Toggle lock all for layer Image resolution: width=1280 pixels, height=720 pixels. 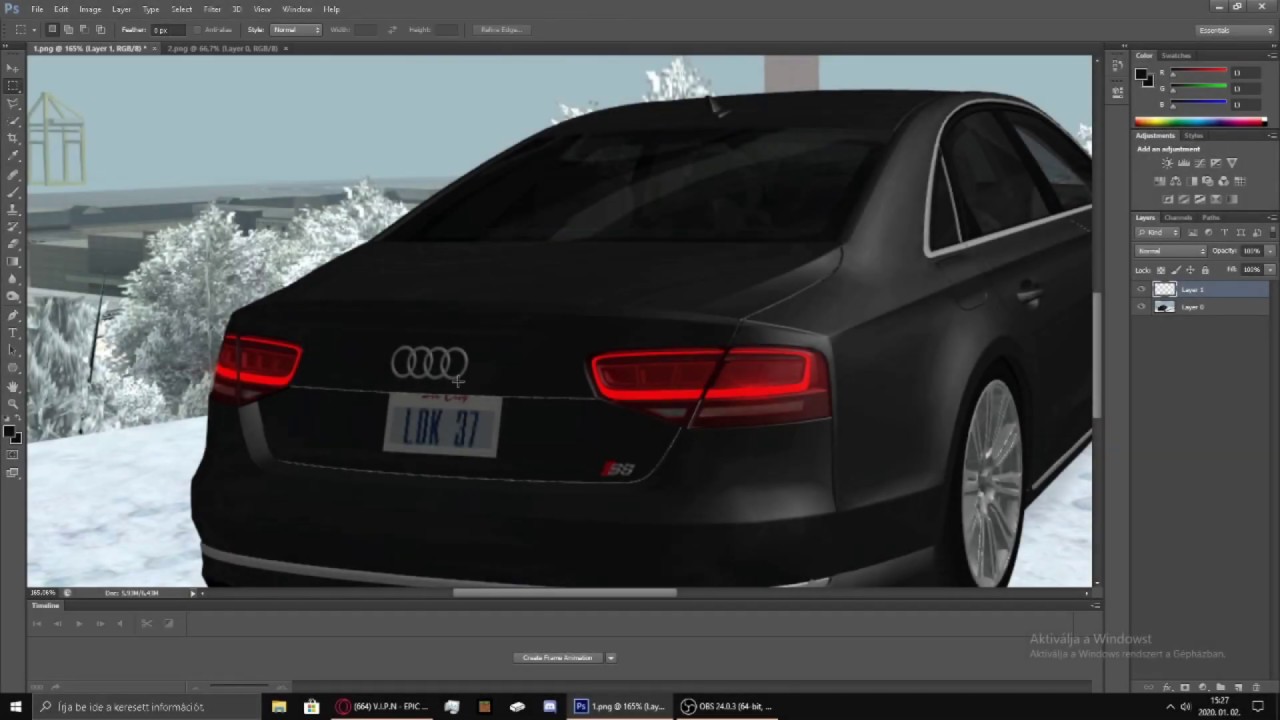tap(1205, 270)
